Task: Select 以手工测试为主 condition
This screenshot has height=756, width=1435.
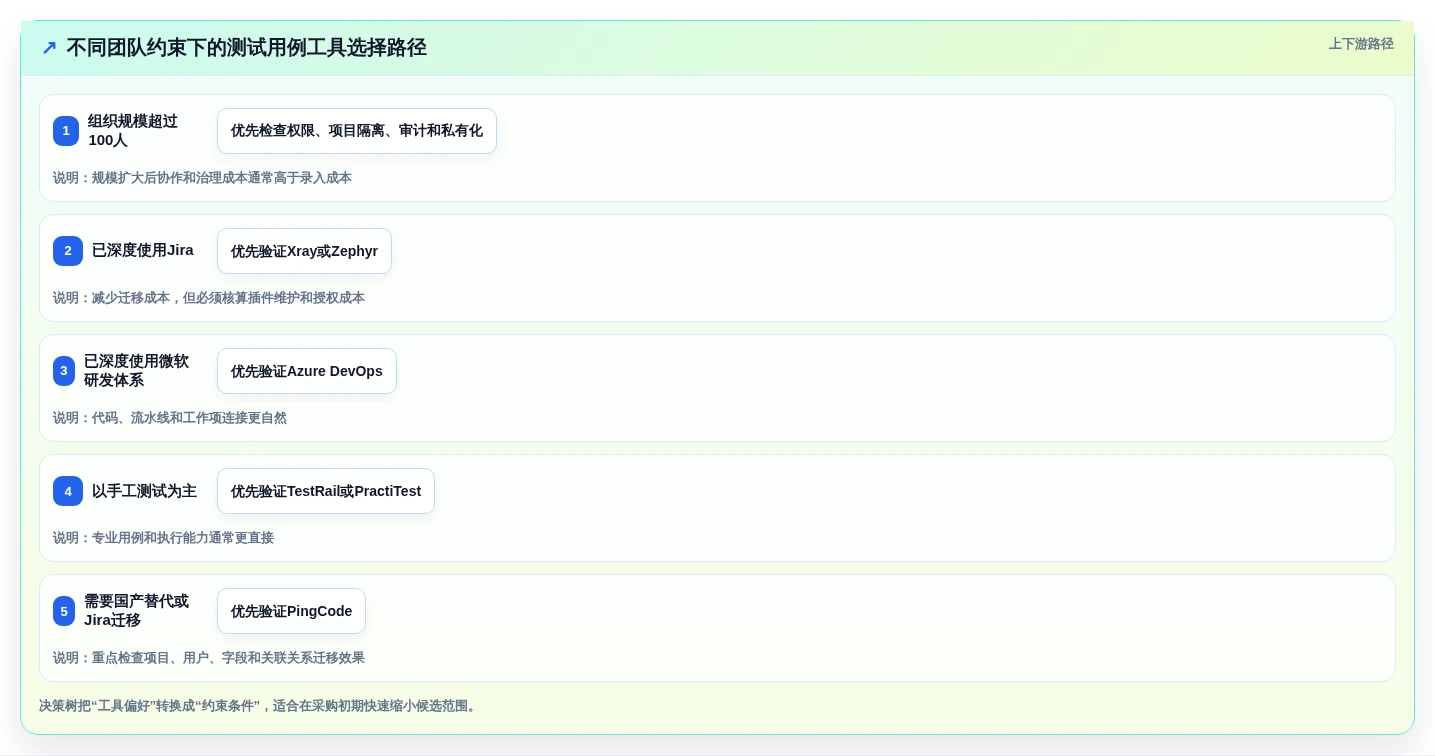Action: (x=144, y=491)
